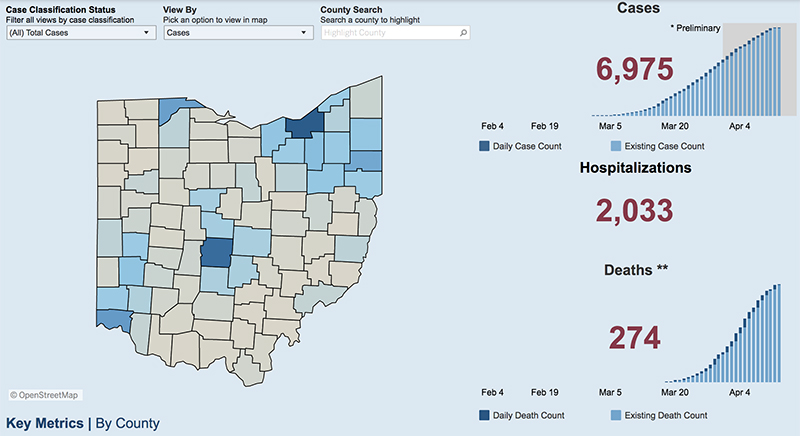Click the Cases heading
Image resolution: width=800 pixels, height=436 pixels.
638,8
